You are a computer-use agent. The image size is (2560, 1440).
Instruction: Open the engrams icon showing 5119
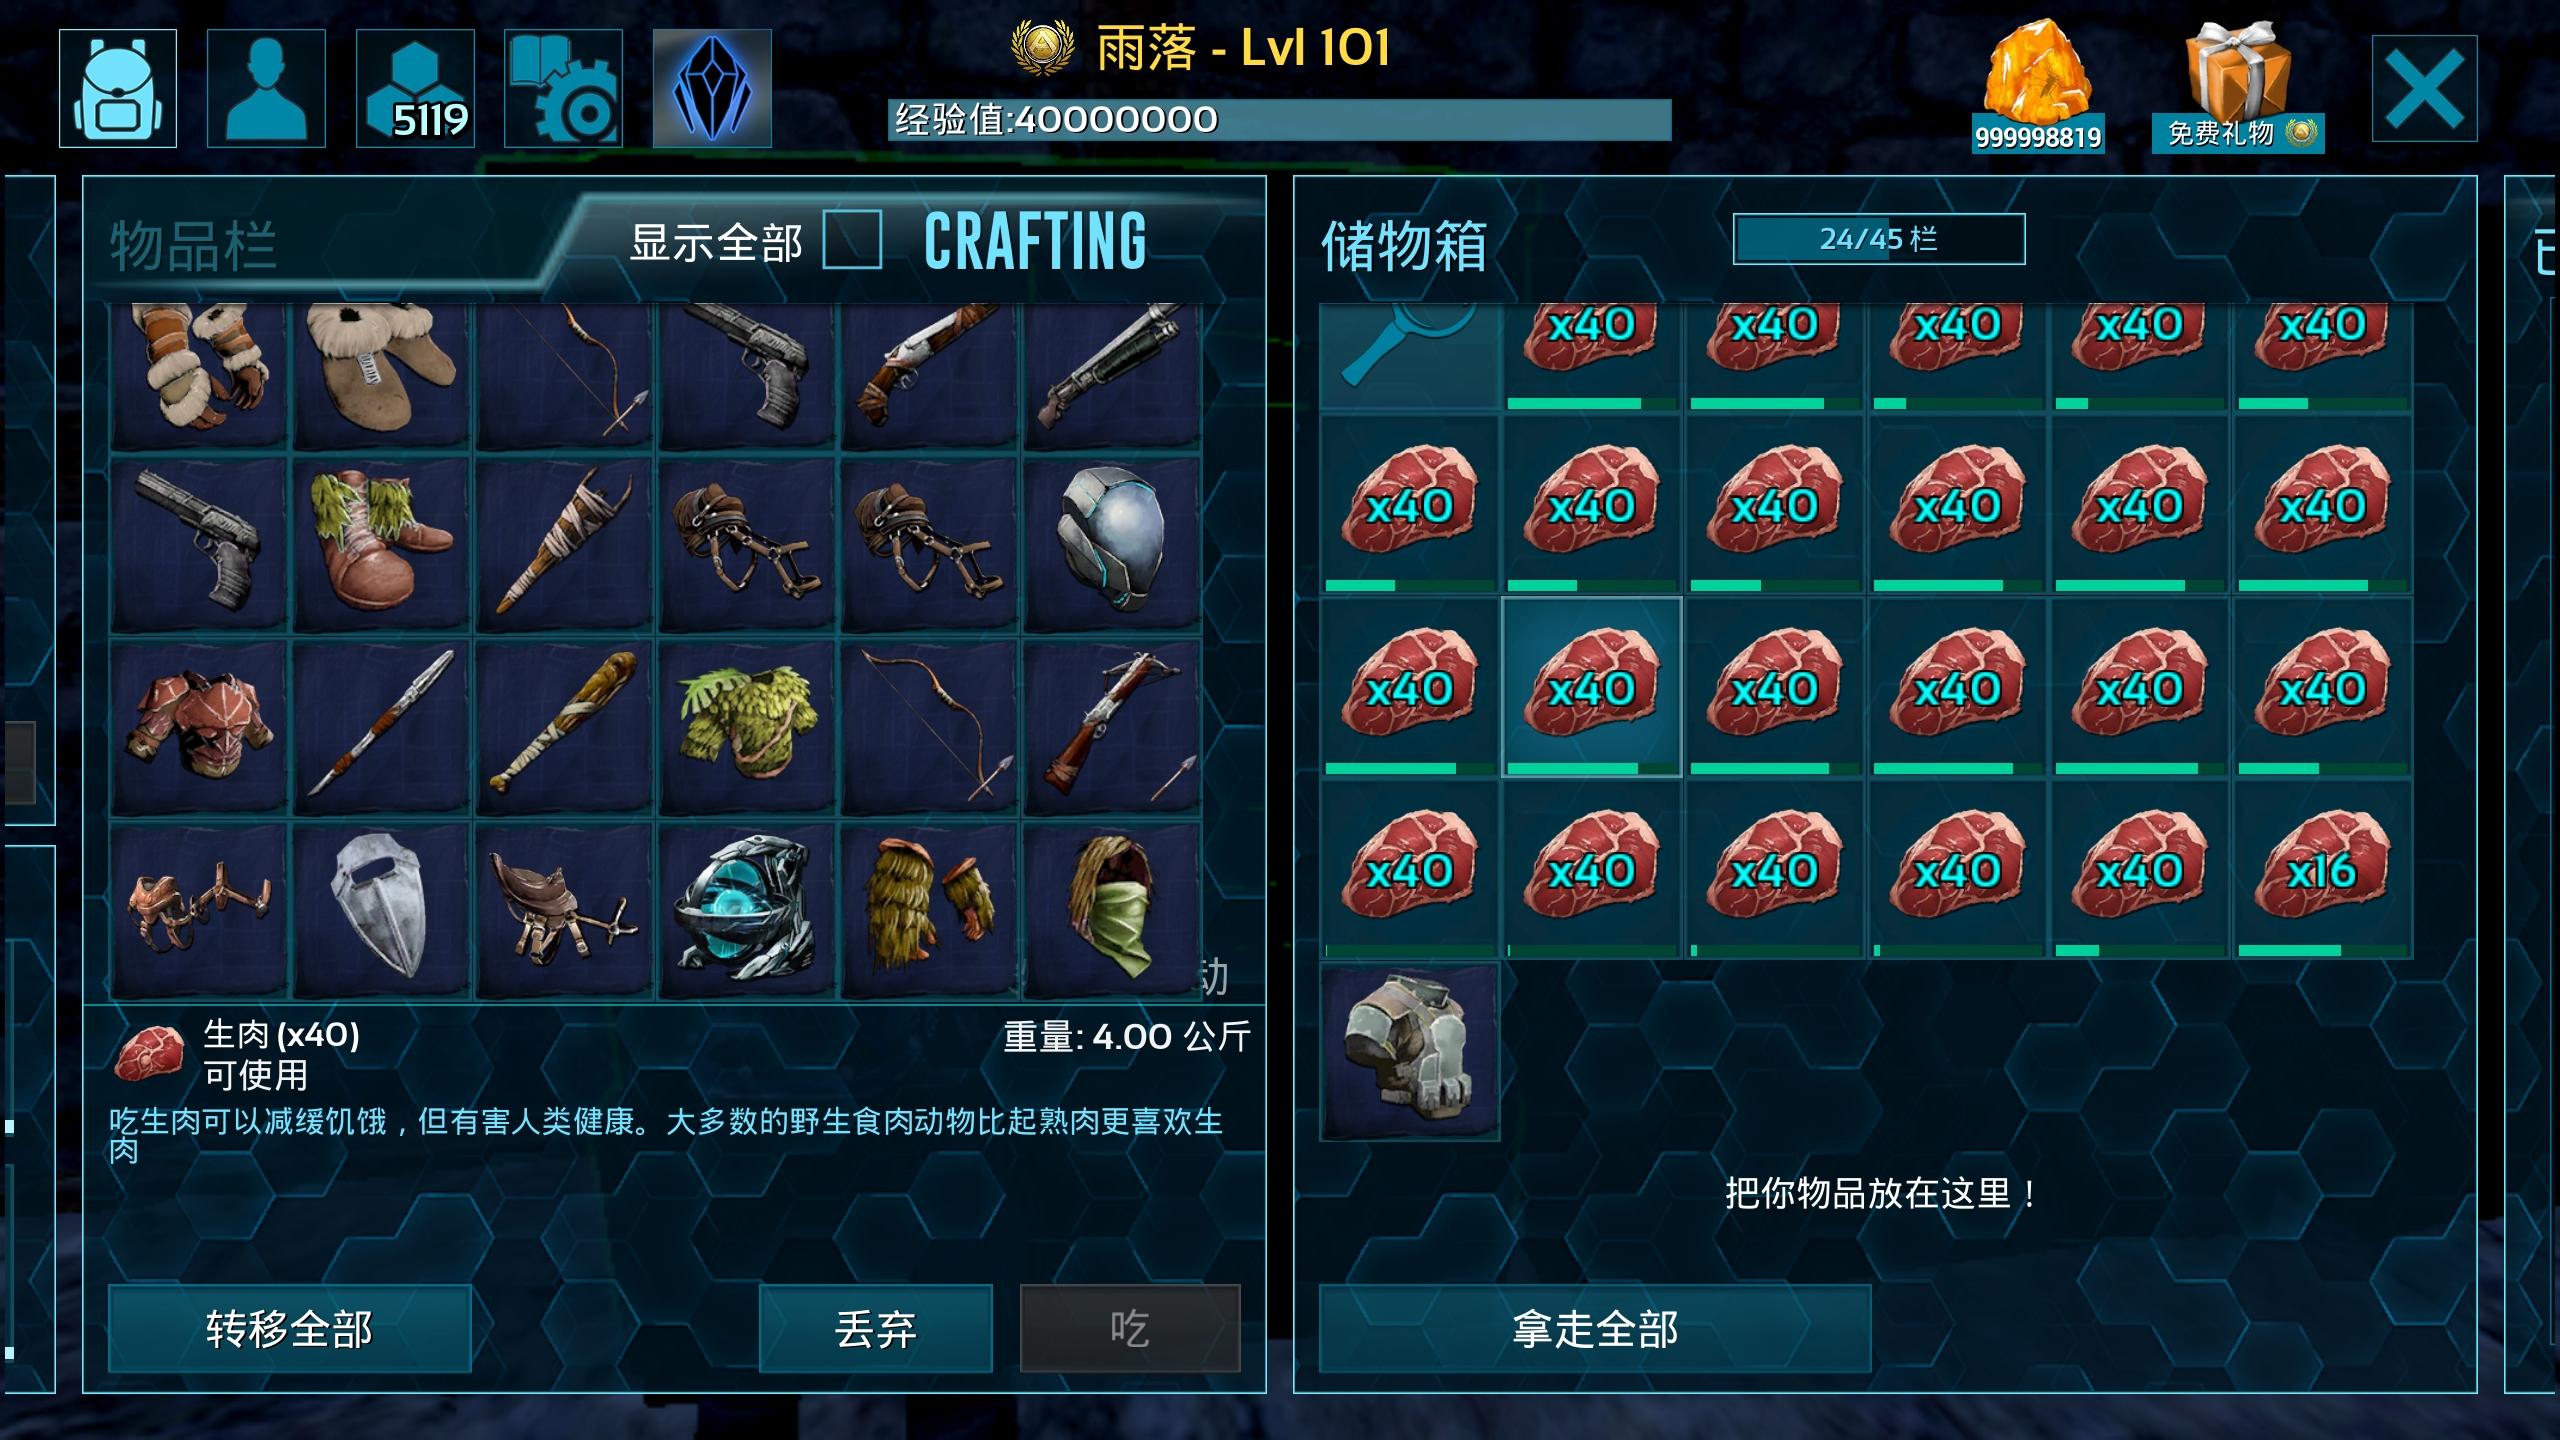415,88
